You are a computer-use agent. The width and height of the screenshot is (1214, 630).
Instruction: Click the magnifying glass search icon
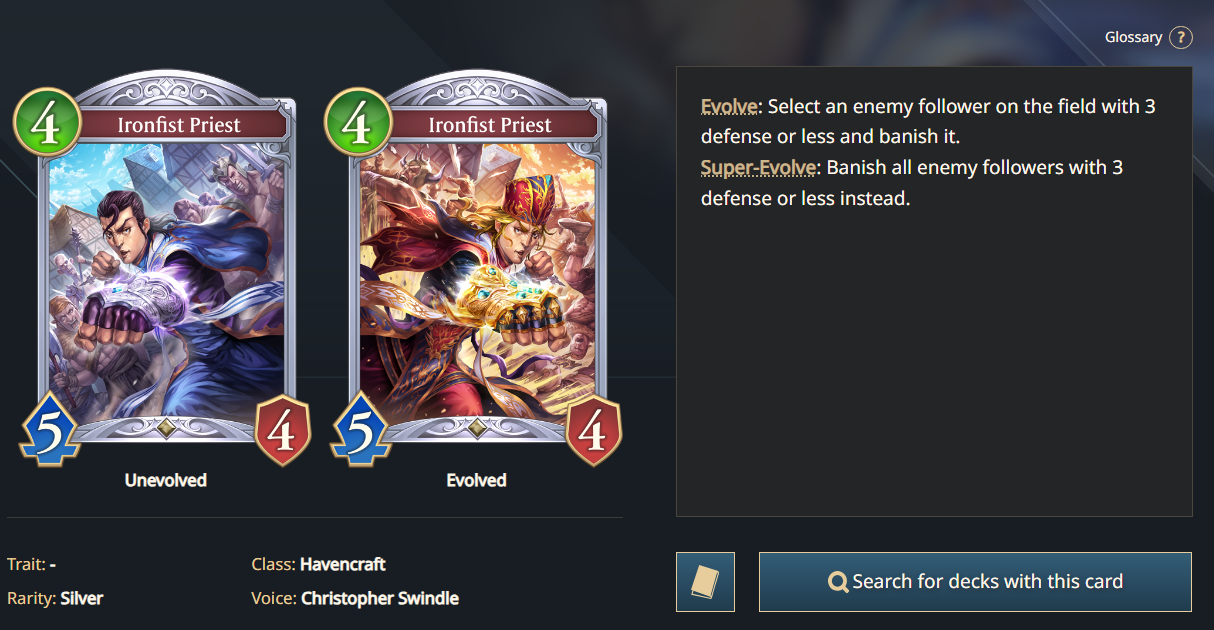pos(838,582)
